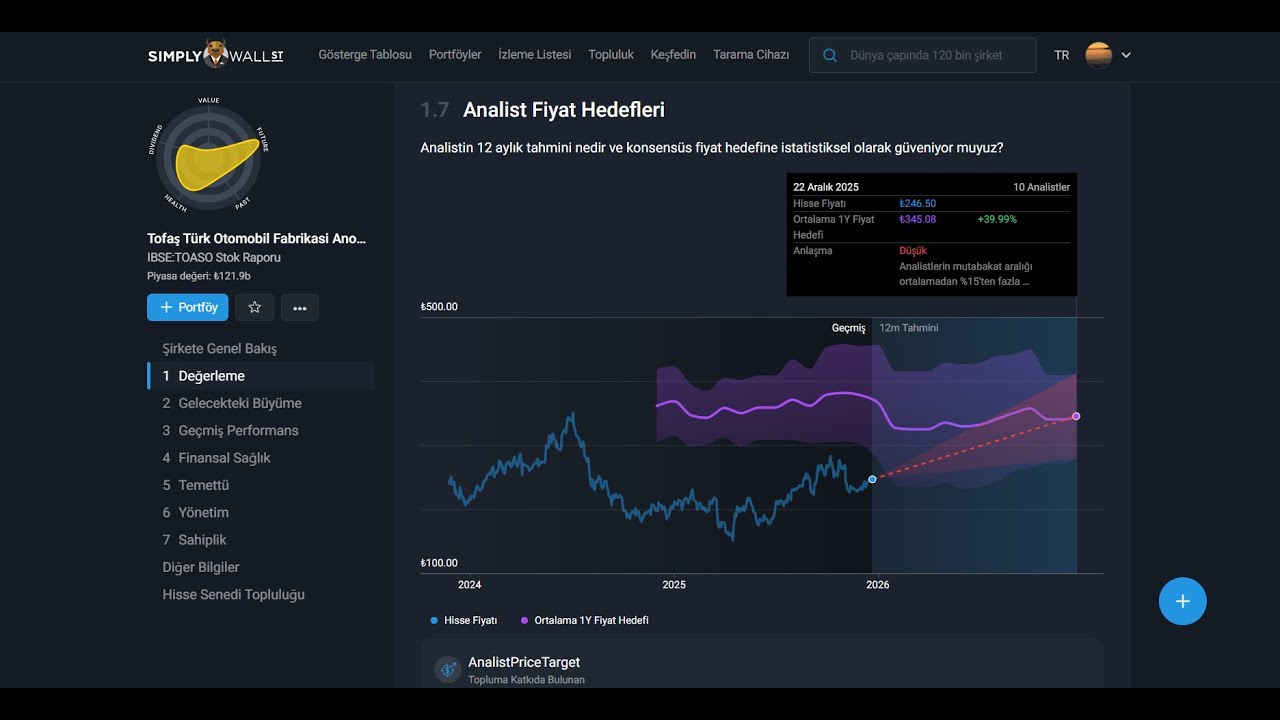Click the AnalistPriceTarget author name
The height and width of the screenshot is (720, 1280).
524,662
